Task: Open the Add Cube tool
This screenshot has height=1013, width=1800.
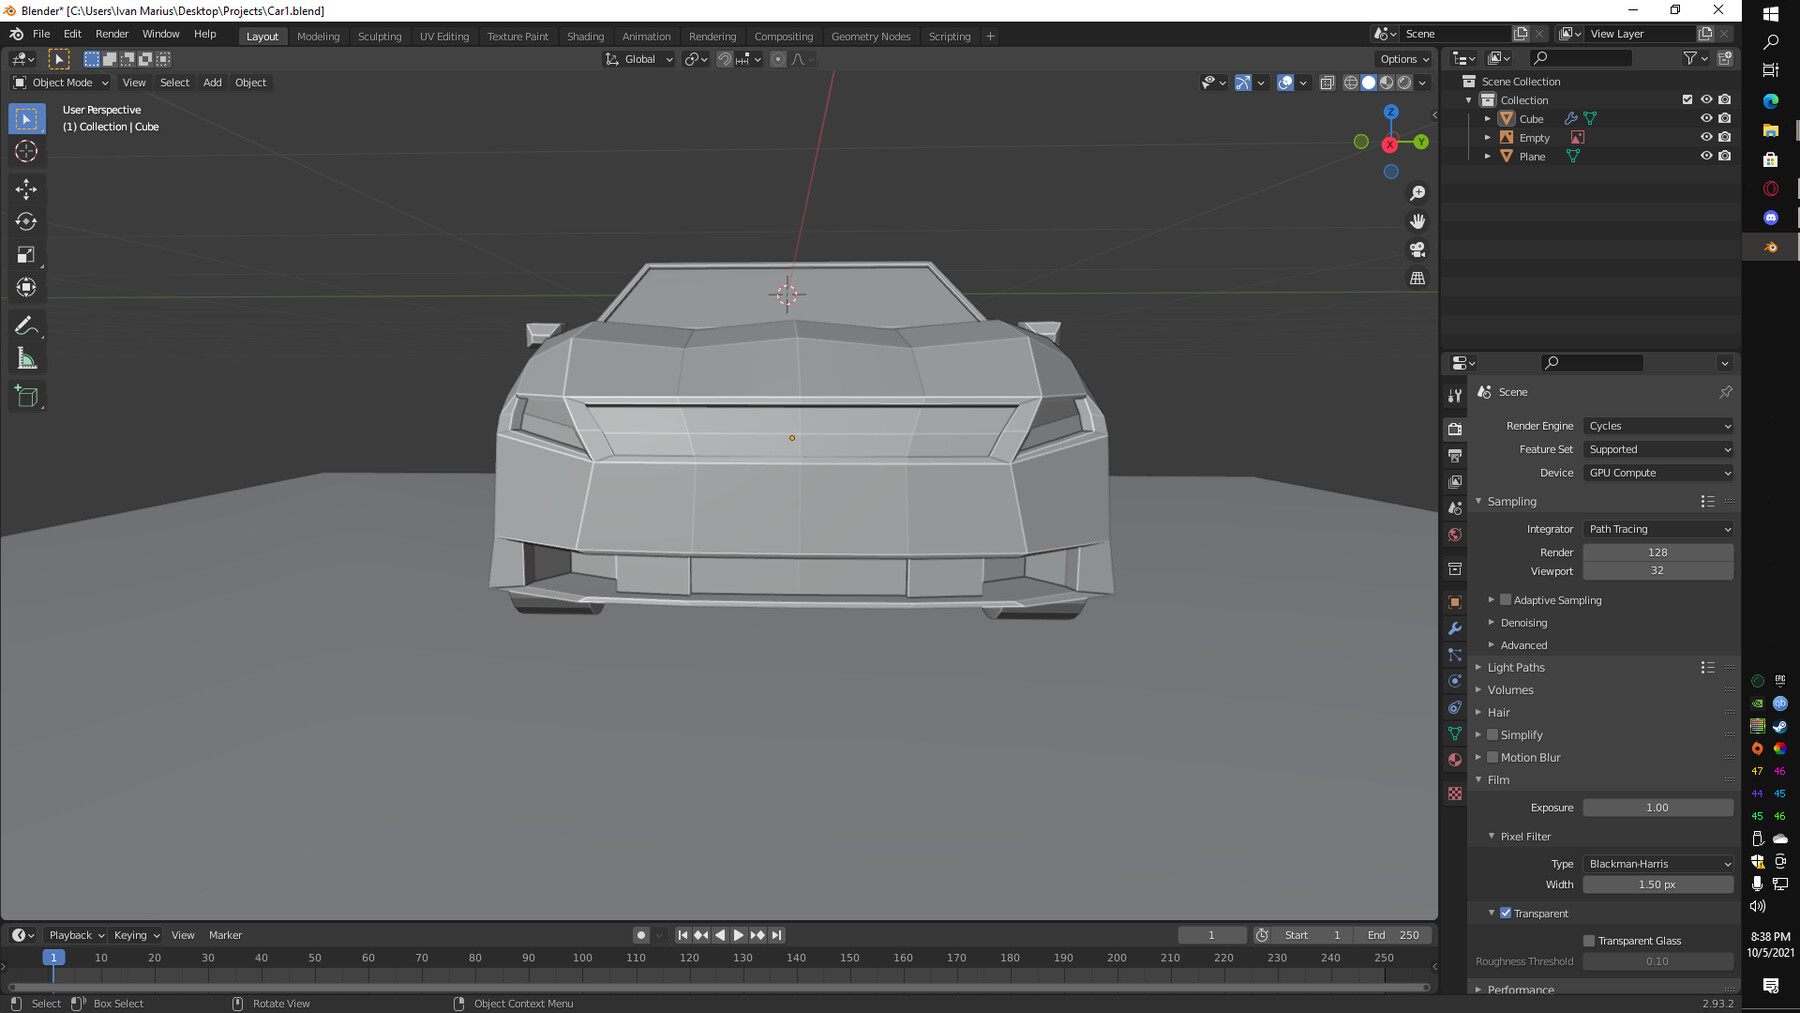Action: [x=27, y=396]
